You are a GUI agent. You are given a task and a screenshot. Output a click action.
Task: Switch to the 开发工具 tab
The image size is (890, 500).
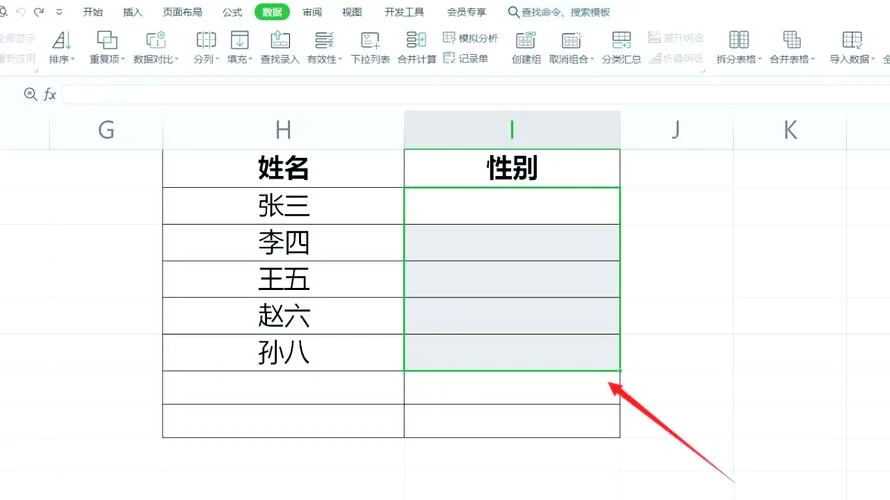pos(404,12)
